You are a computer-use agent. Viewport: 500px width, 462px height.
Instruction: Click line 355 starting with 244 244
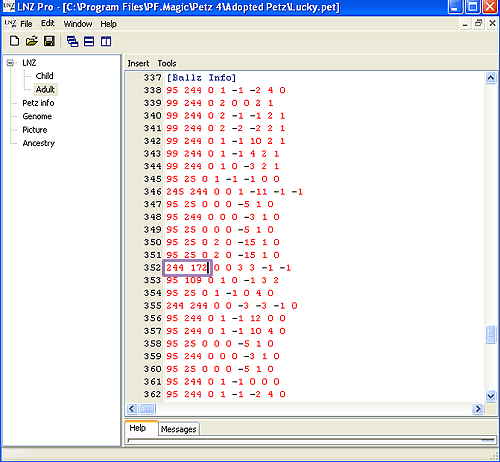tap(232, 306)
